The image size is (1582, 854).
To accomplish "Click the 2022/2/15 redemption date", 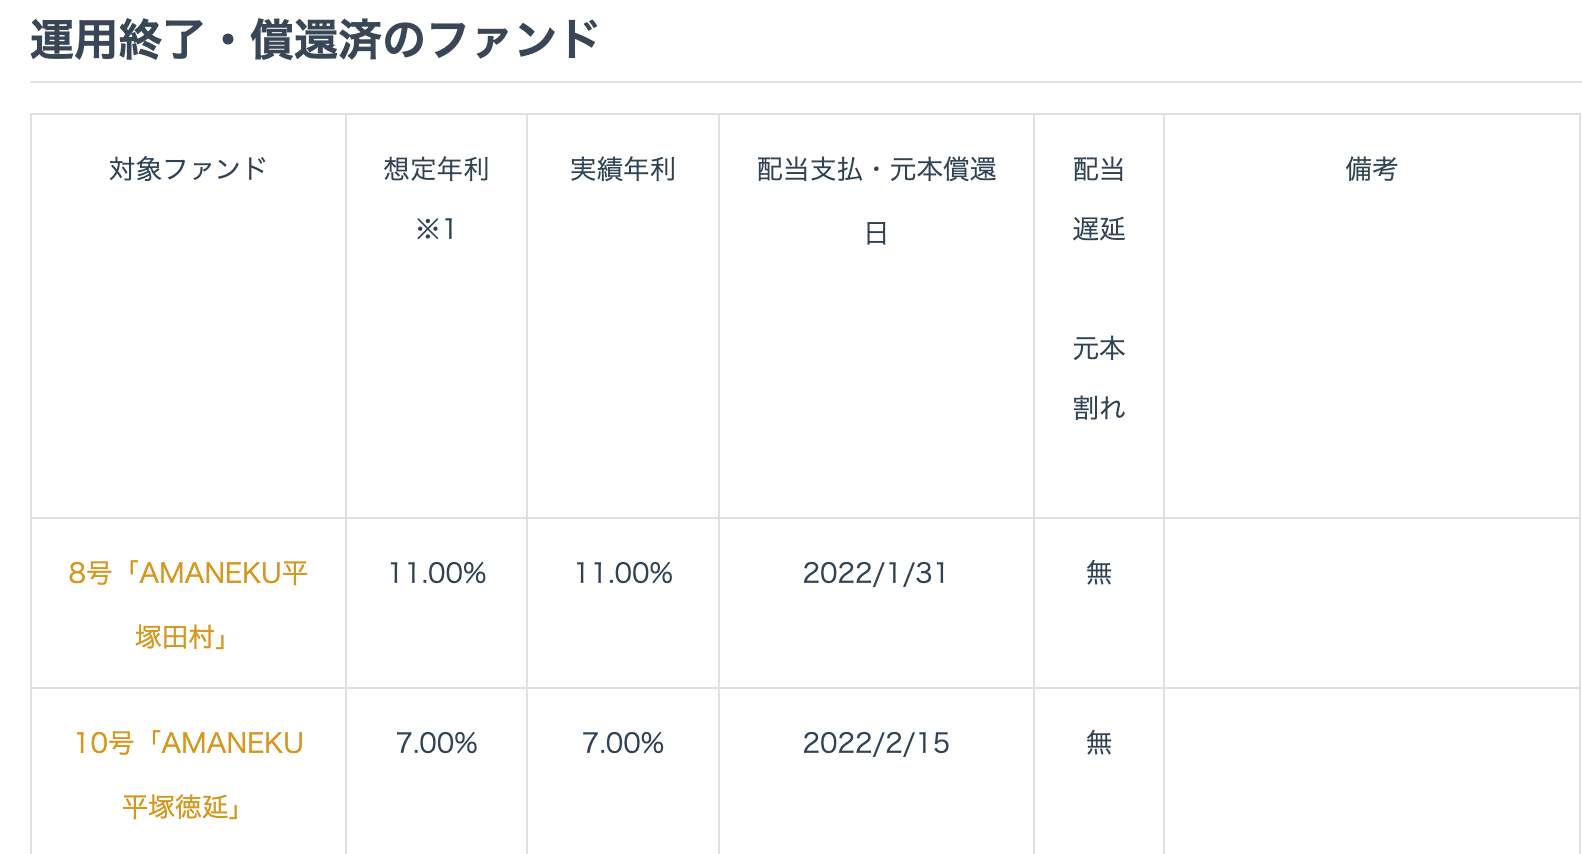I will point(876,743).
